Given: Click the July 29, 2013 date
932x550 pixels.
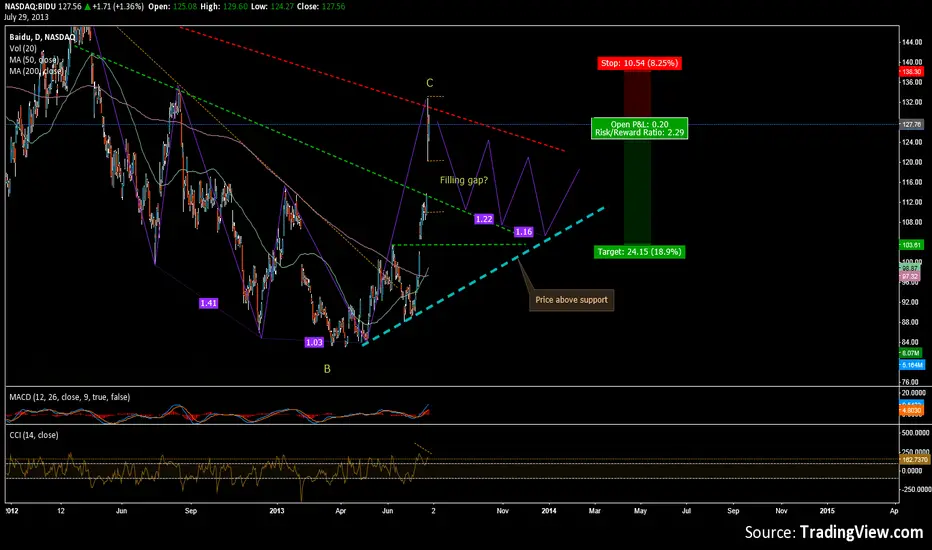Looking at the screenshot, I should 26,17.
